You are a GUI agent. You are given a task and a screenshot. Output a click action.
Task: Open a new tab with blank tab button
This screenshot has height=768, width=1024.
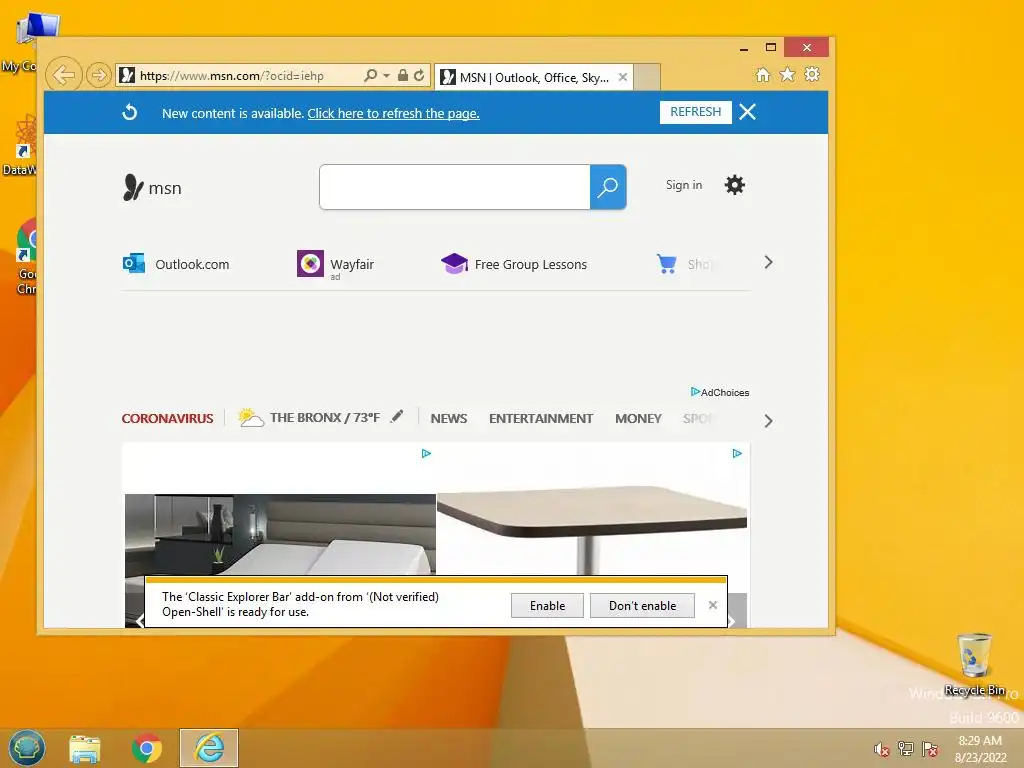coord(647,77)
